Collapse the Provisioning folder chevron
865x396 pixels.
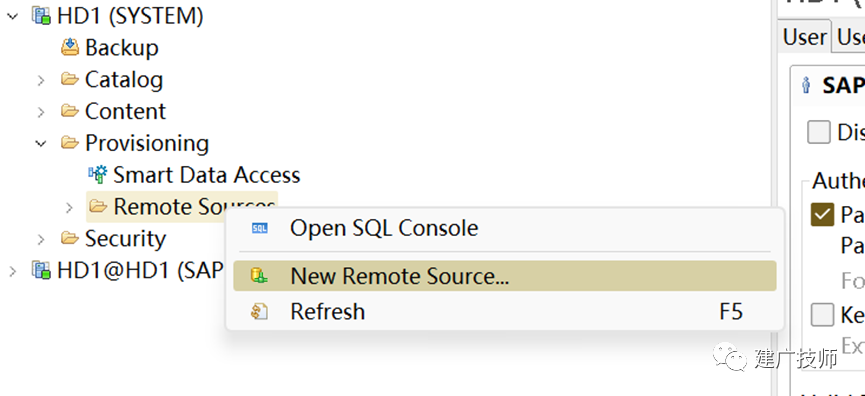(41, 144)
